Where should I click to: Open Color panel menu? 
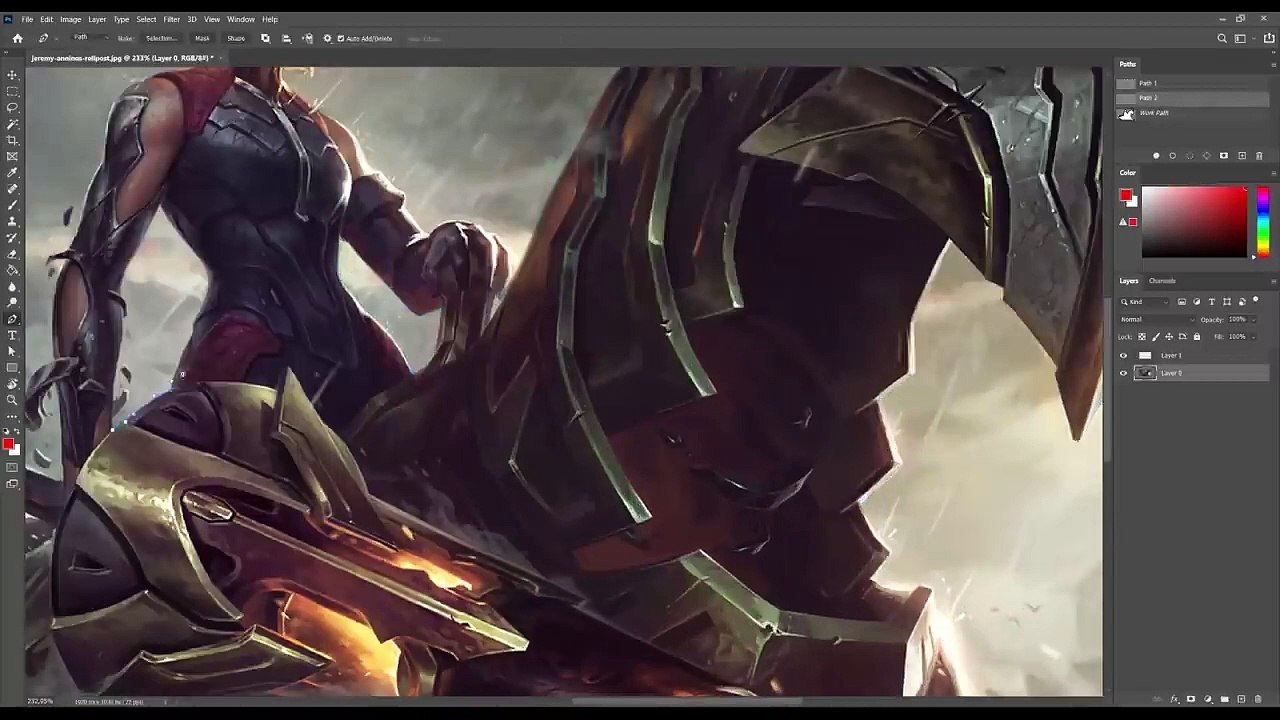click(1273, 173)
